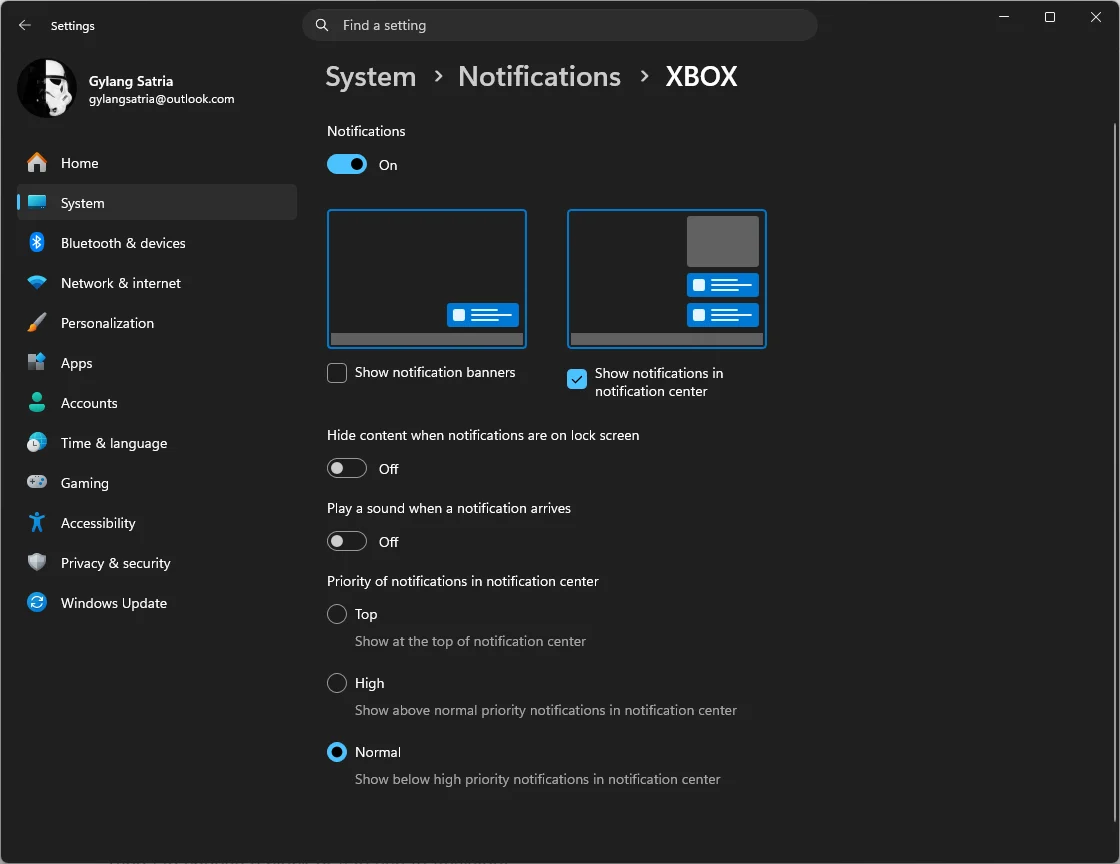
Task: Click the XBOX breadcrumb title
Action: 701,76
